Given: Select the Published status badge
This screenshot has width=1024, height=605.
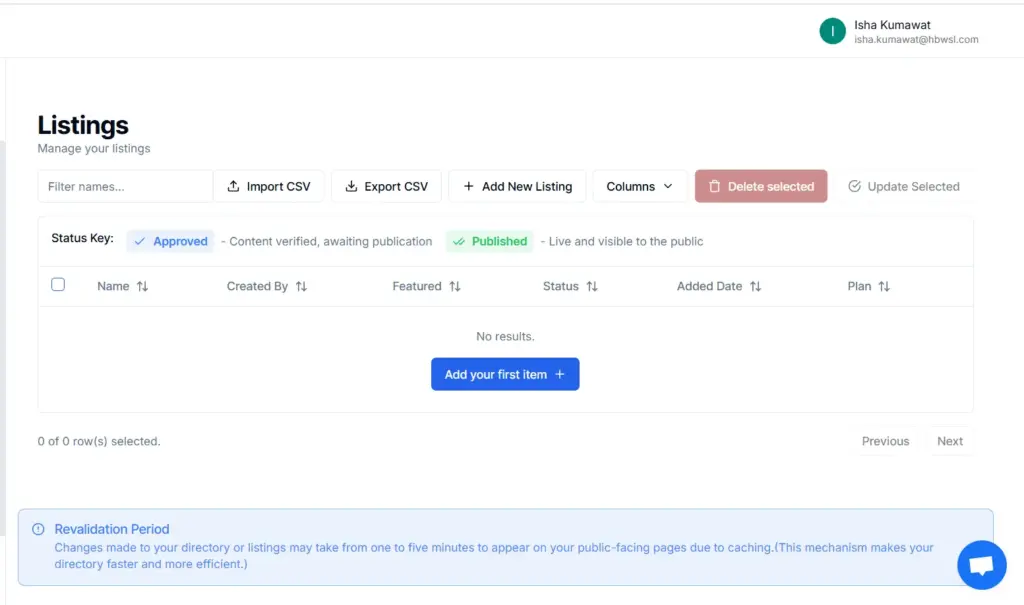Looking at the screenshot, I should (489, 241).
